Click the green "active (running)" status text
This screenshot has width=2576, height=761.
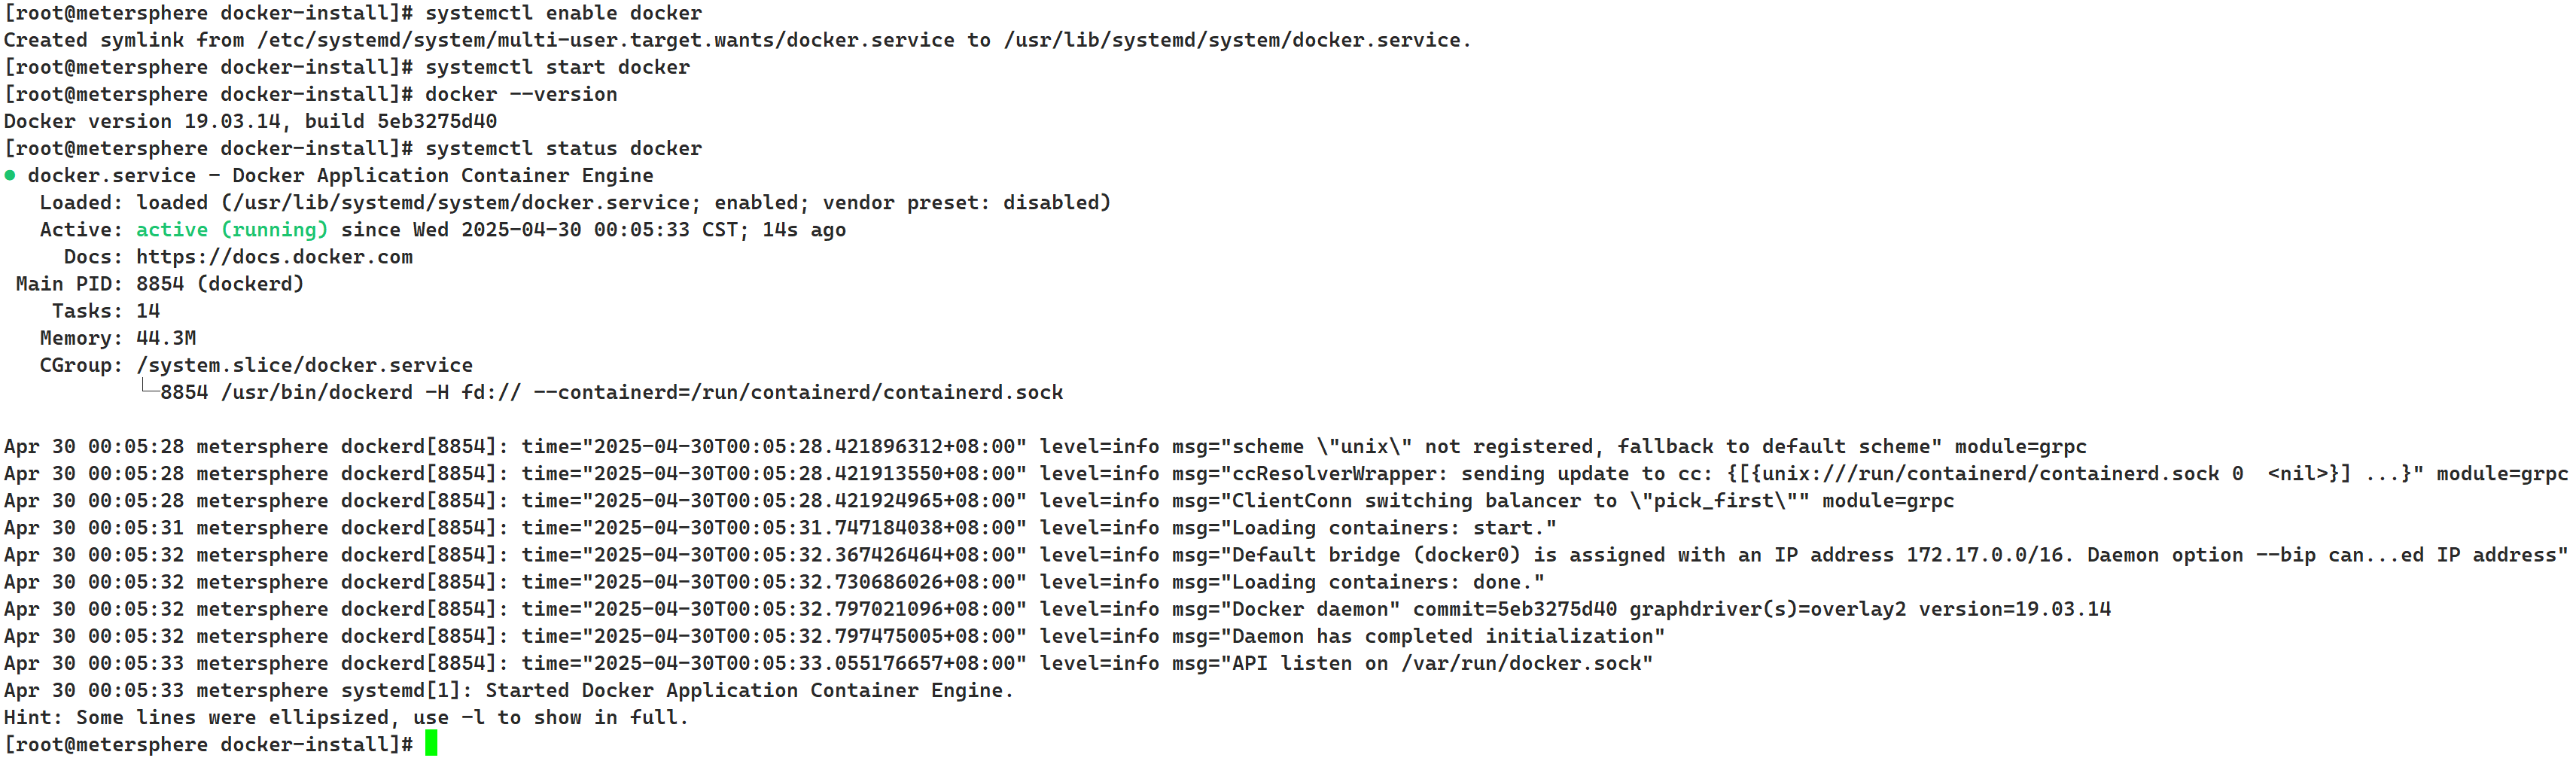coord(231,230)
